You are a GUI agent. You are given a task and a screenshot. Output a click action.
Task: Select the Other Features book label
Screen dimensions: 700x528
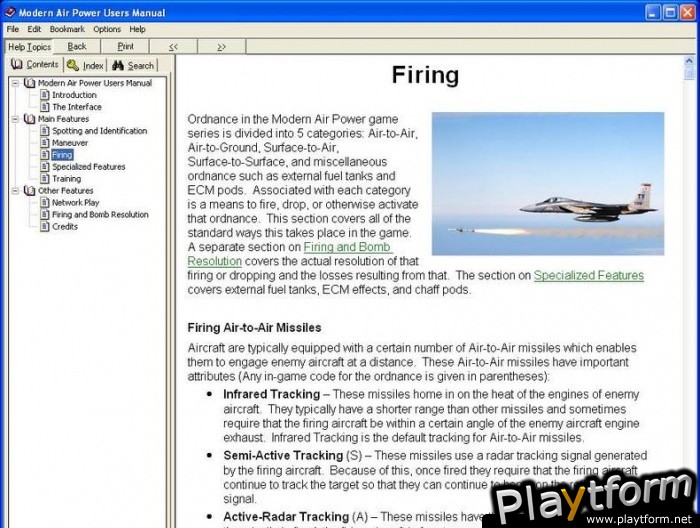[x=65, y=191]
